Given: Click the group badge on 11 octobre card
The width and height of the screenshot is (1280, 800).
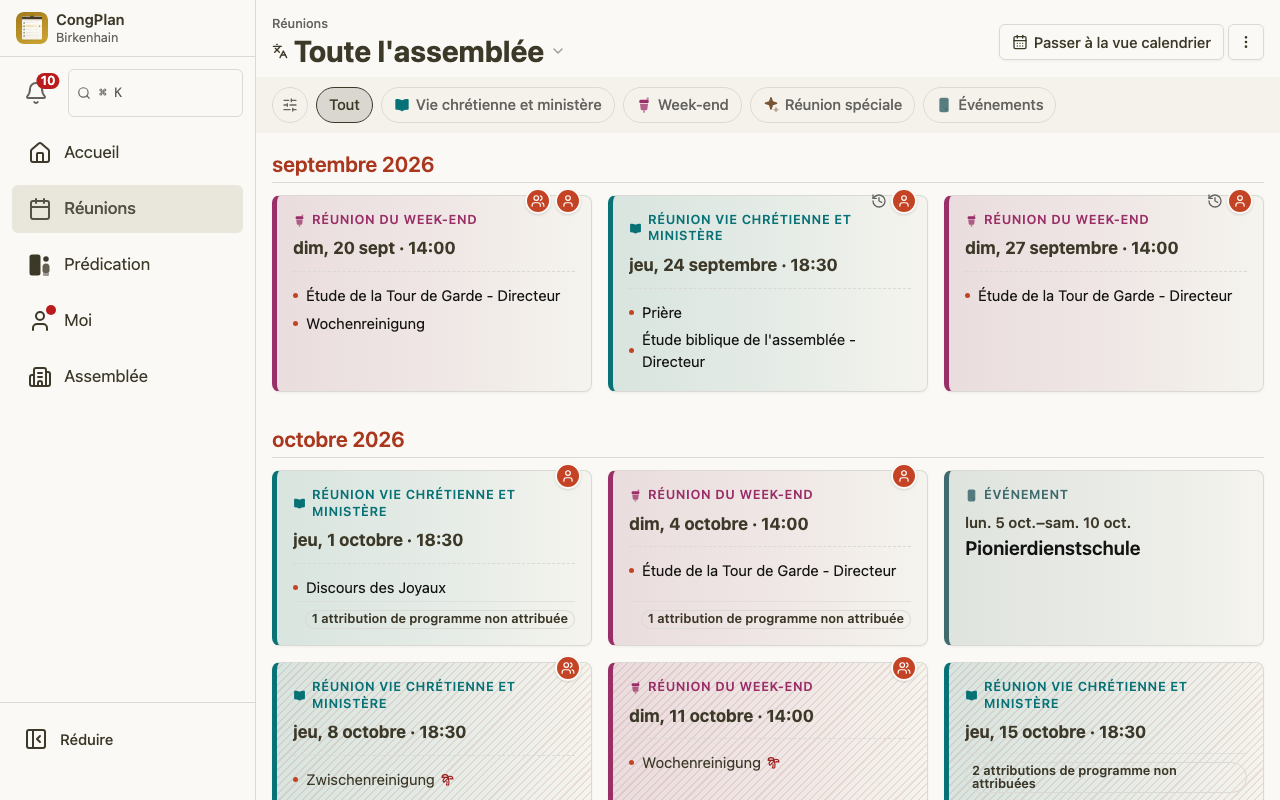Looking at the screenshot, I should 904,668.
